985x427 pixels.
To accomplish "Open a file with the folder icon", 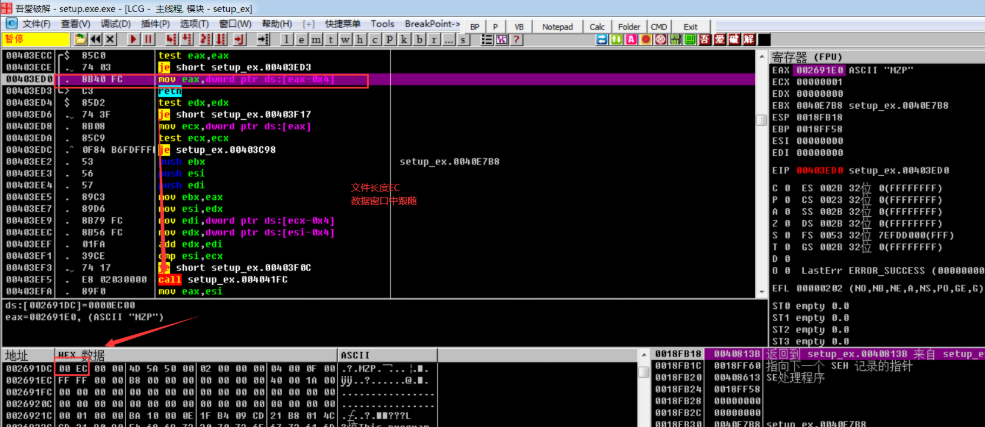I will 80,39.
